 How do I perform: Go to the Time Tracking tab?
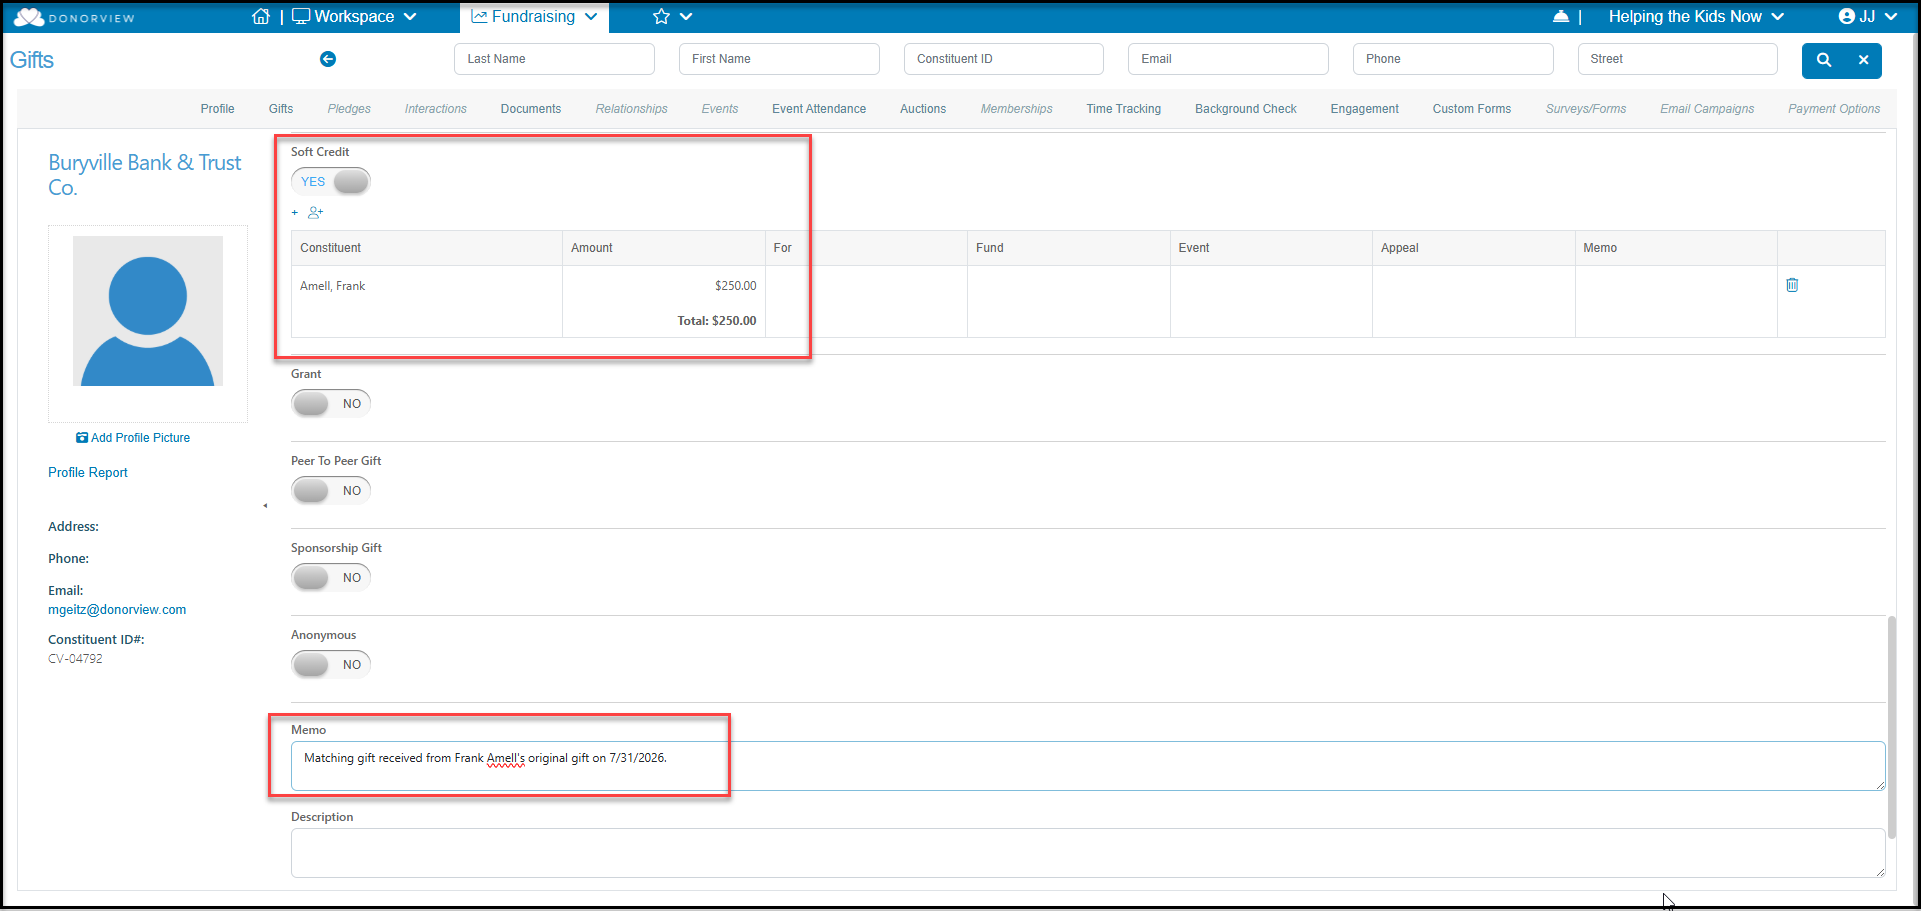[1124, 109]
